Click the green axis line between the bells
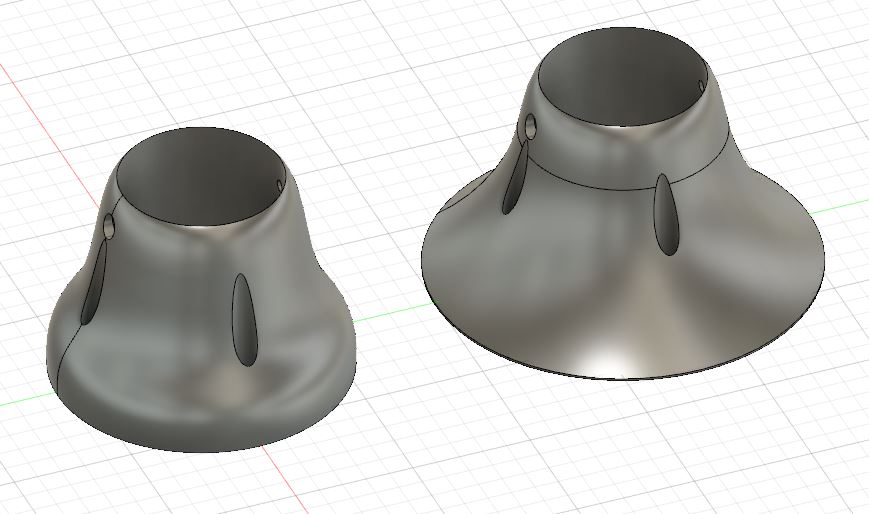 tap(388, 313)
